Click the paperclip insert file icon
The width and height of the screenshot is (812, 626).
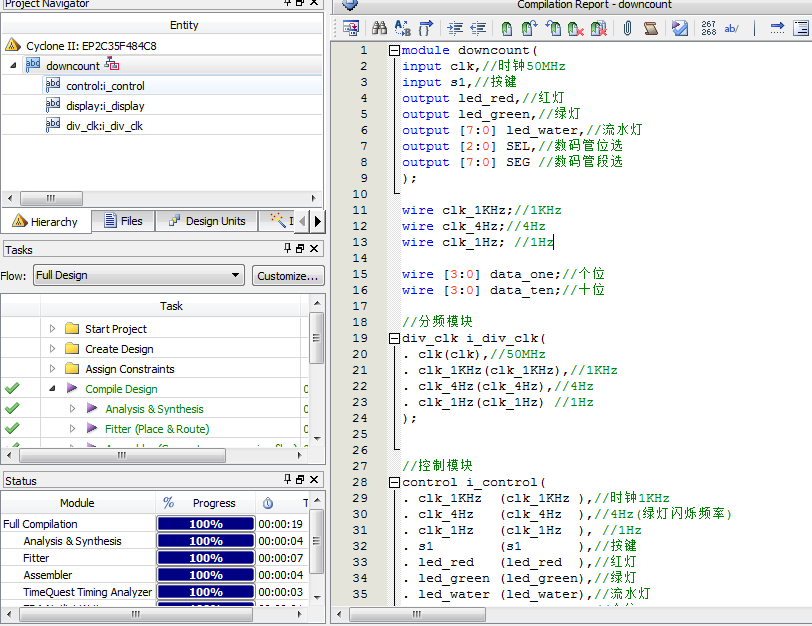click(627, 28)
